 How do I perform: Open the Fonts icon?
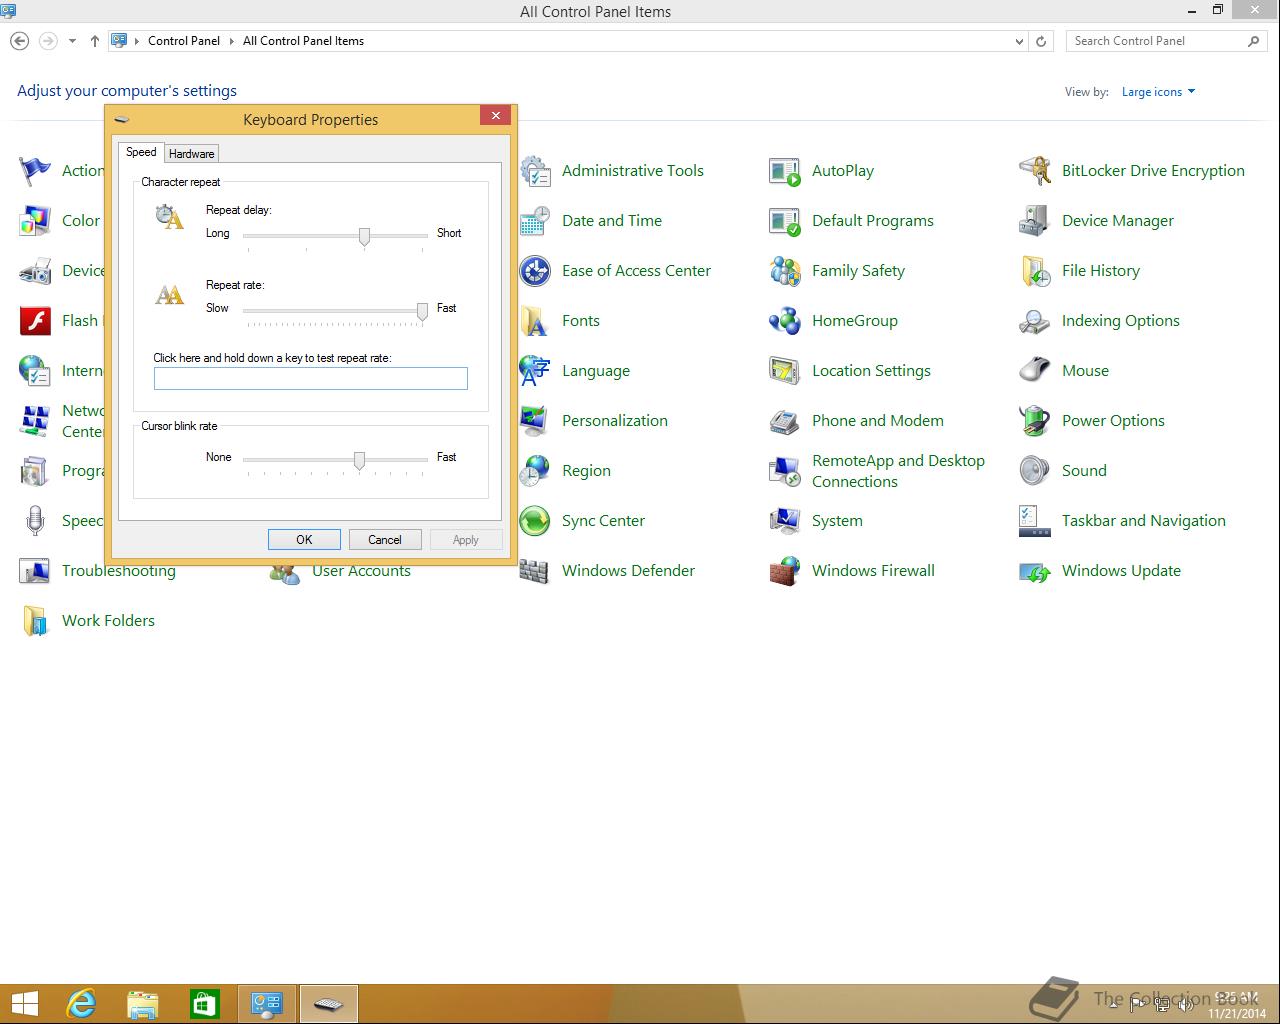(535, 321)
